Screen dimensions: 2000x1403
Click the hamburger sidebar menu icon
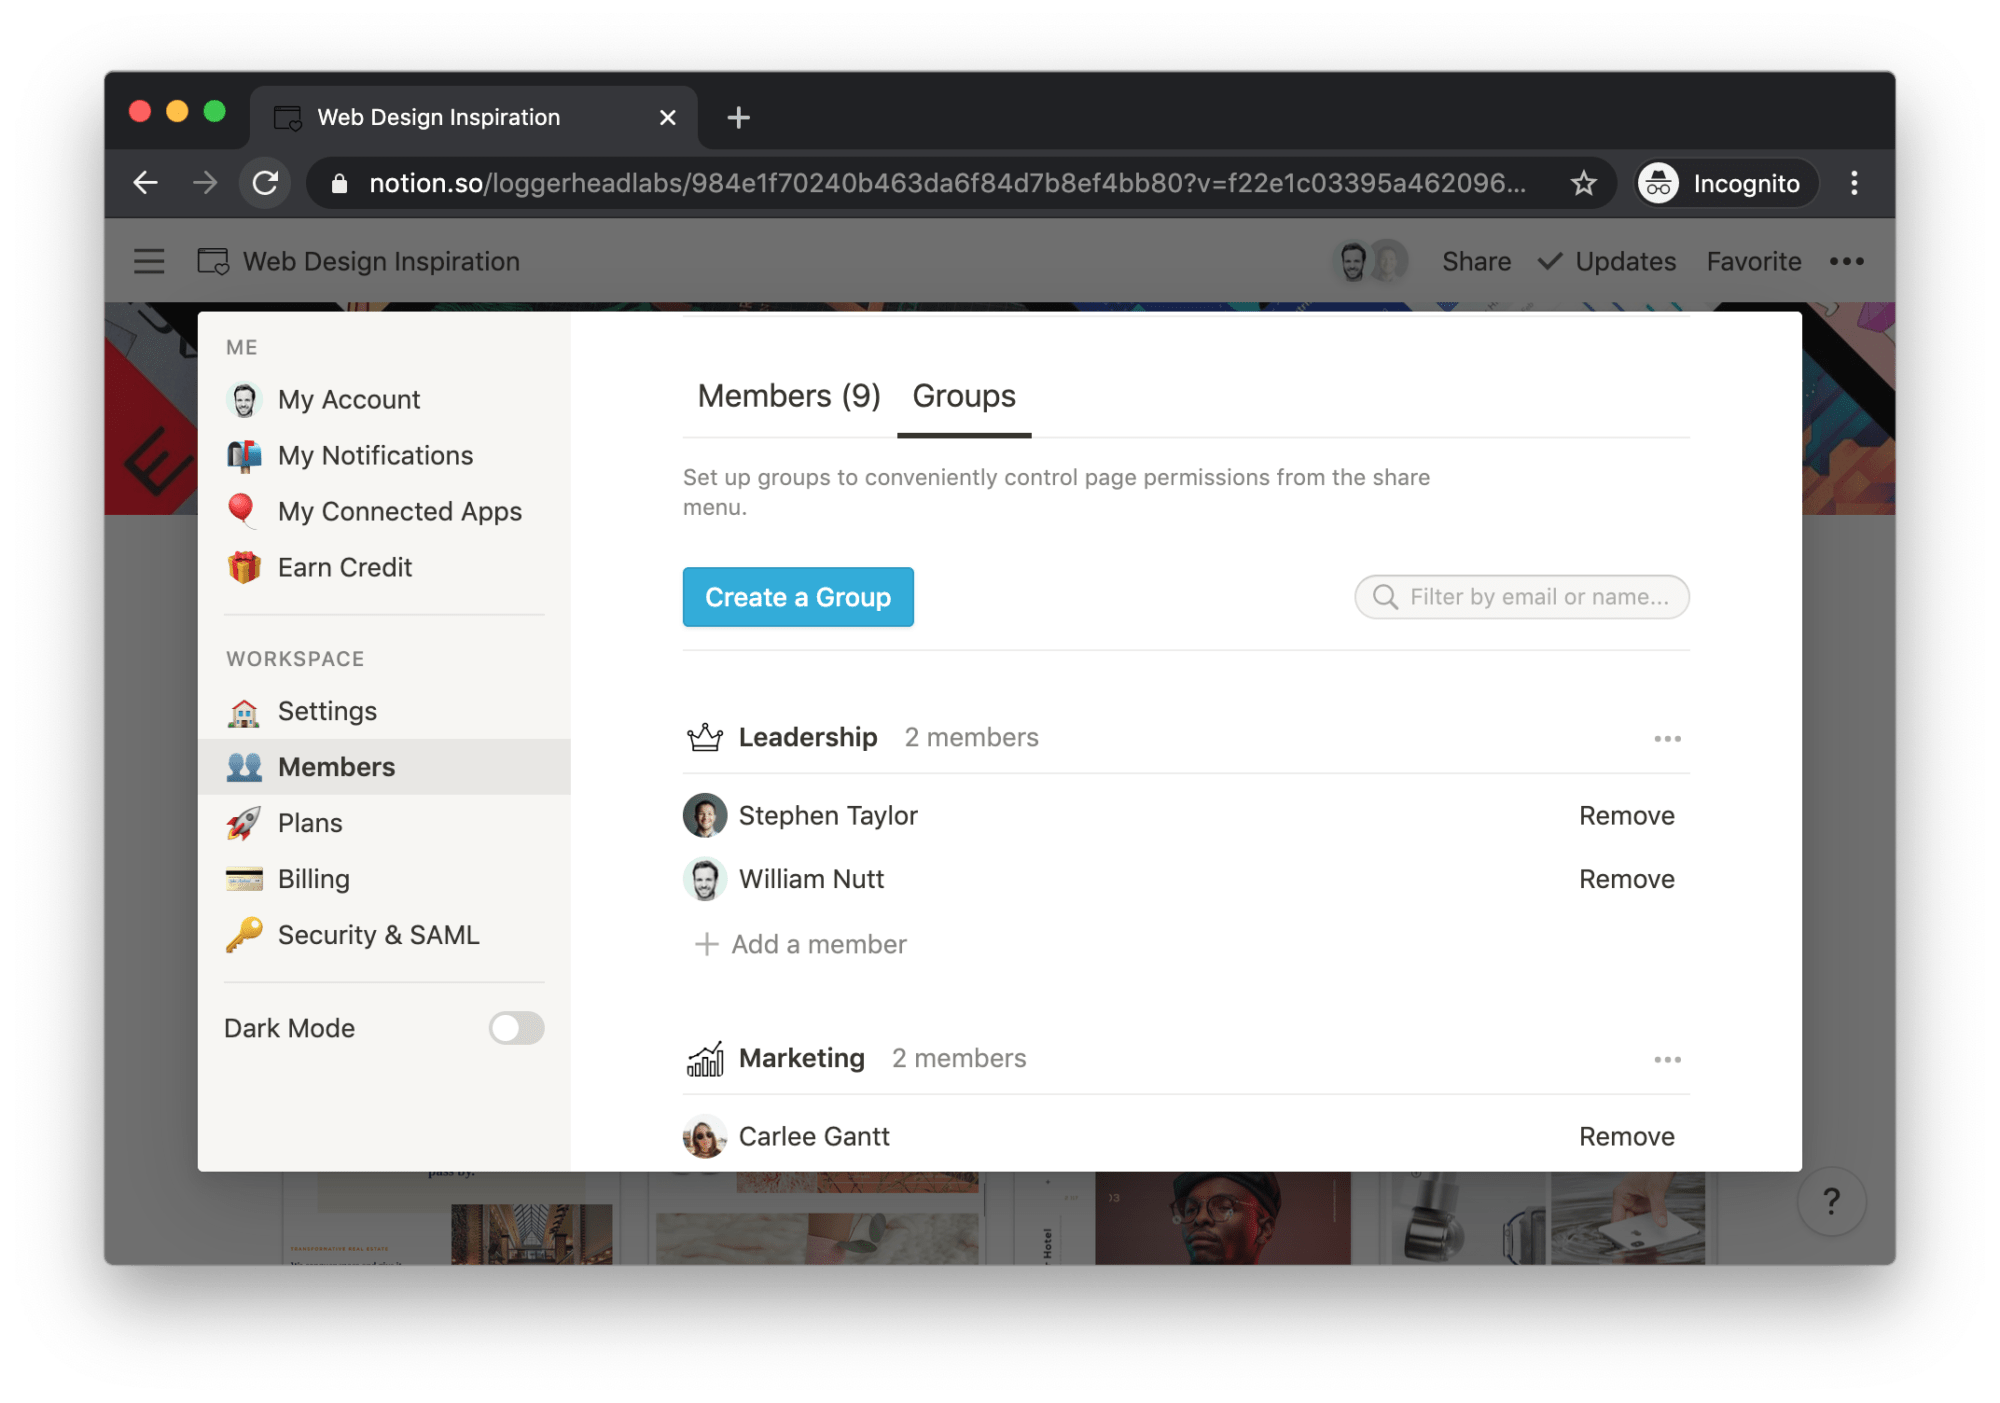click(x=149, y=261)
